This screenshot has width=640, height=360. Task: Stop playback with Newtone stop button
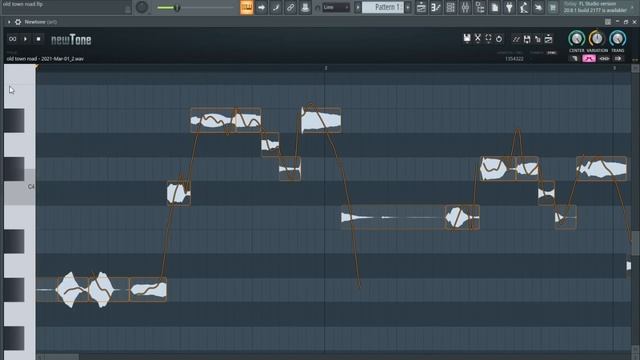(x=38, y=39)
